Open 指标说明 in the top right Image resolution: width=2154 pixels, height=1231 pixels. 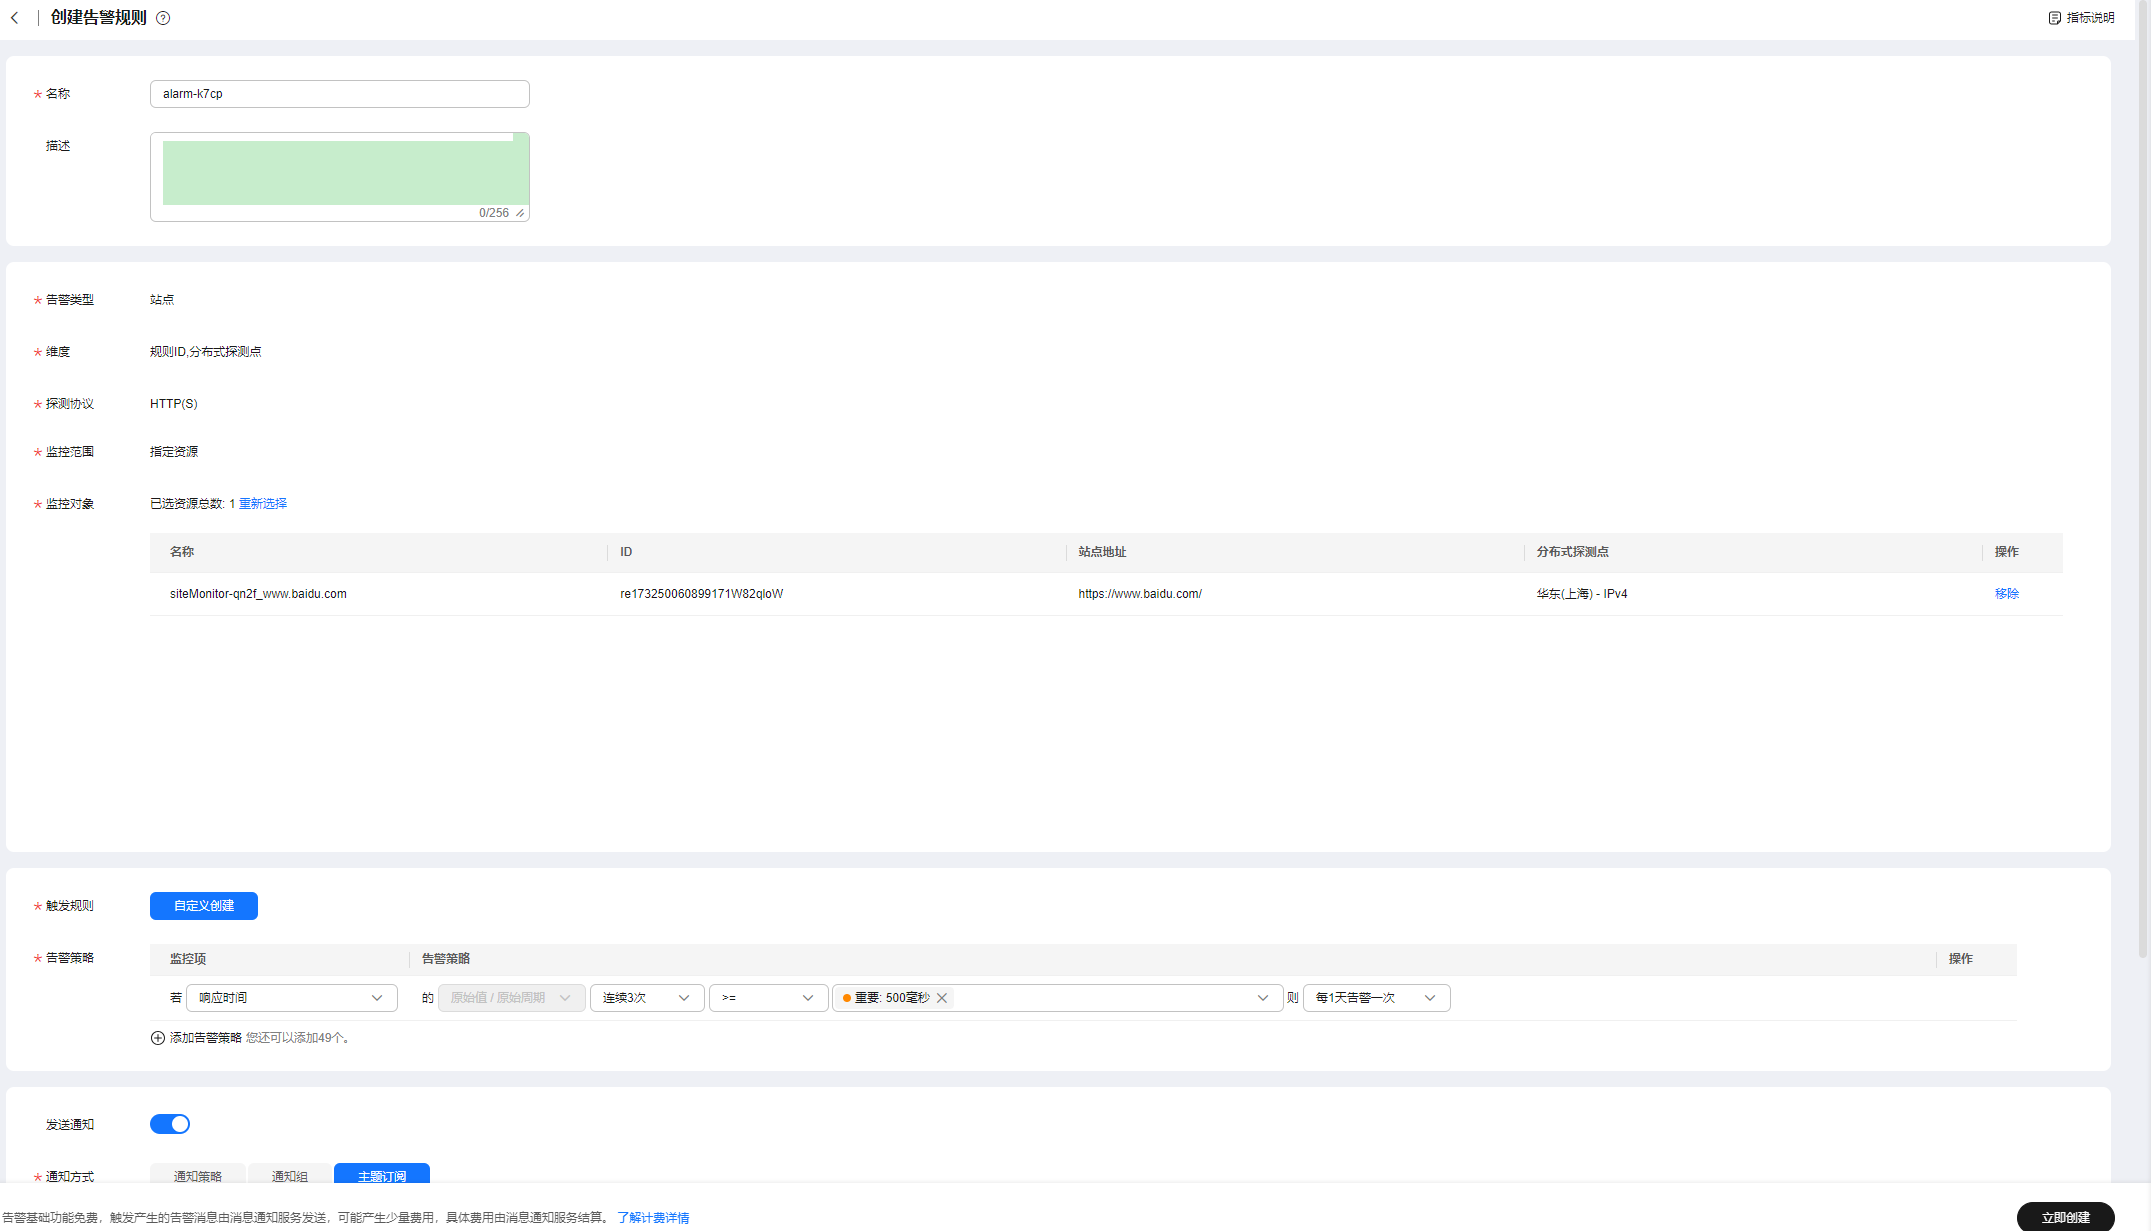coord(2081,18)
